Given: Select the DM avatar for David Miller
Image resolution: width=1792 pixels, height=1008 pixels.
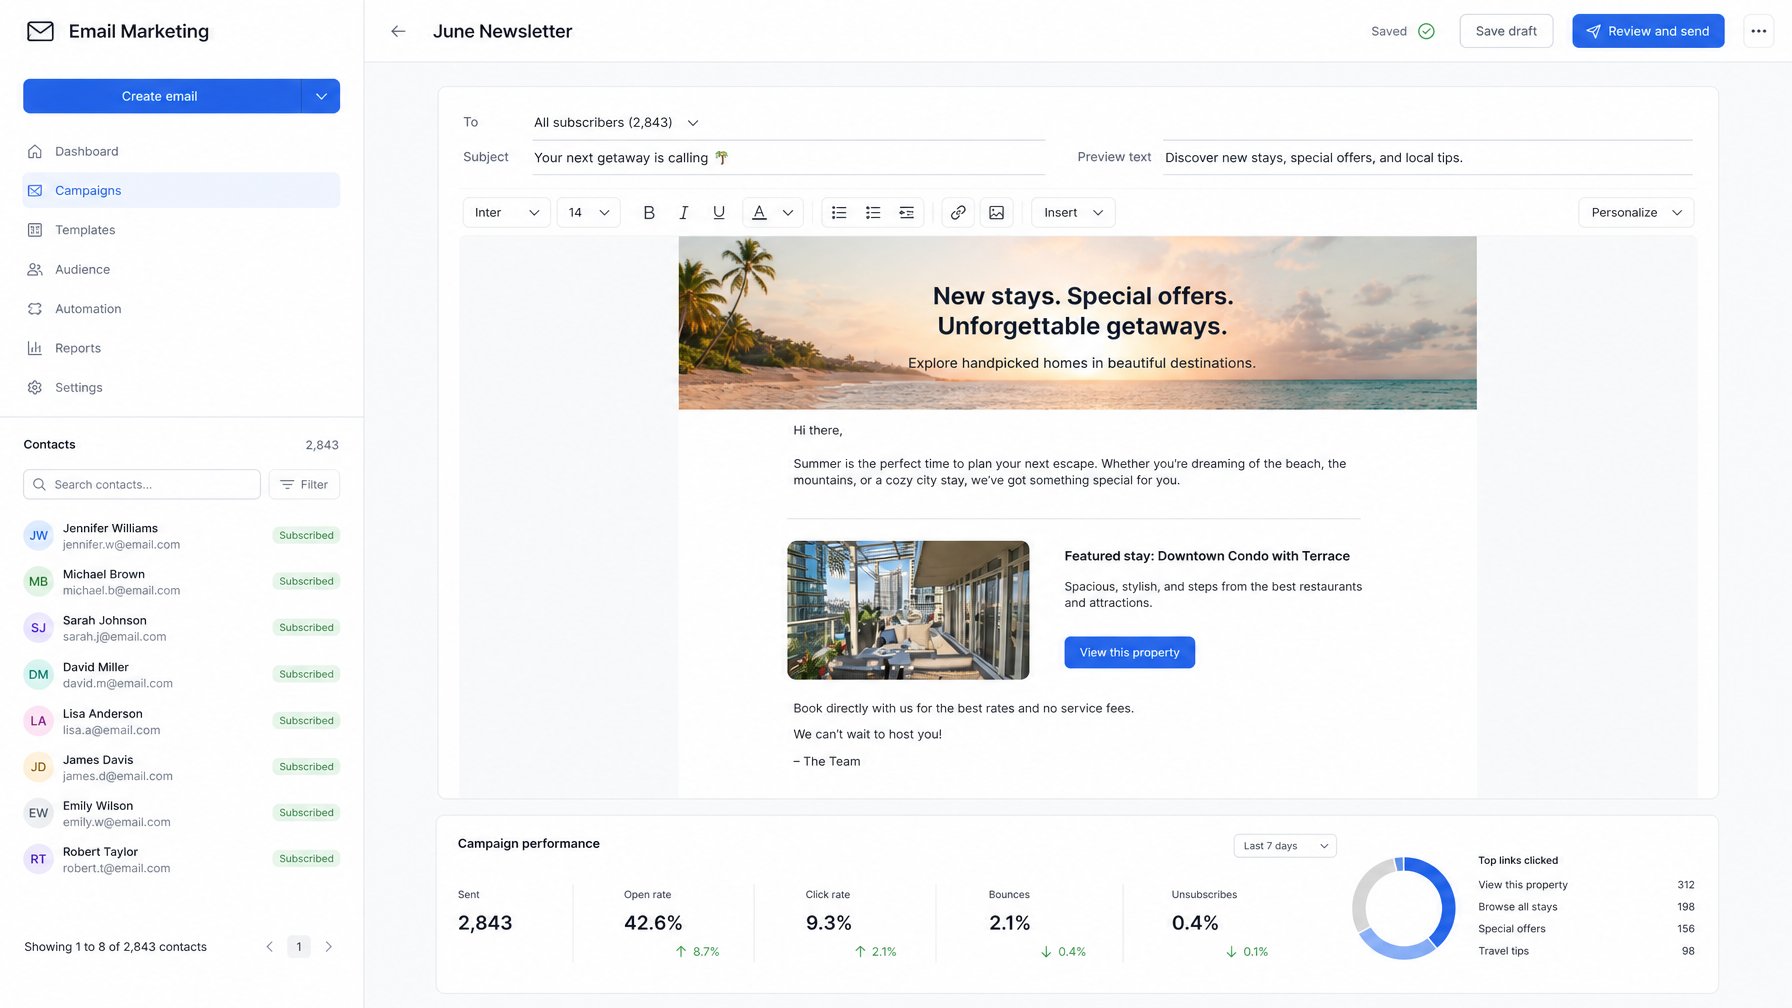Looking at the screenshot, I should click(x=38, y=675).
